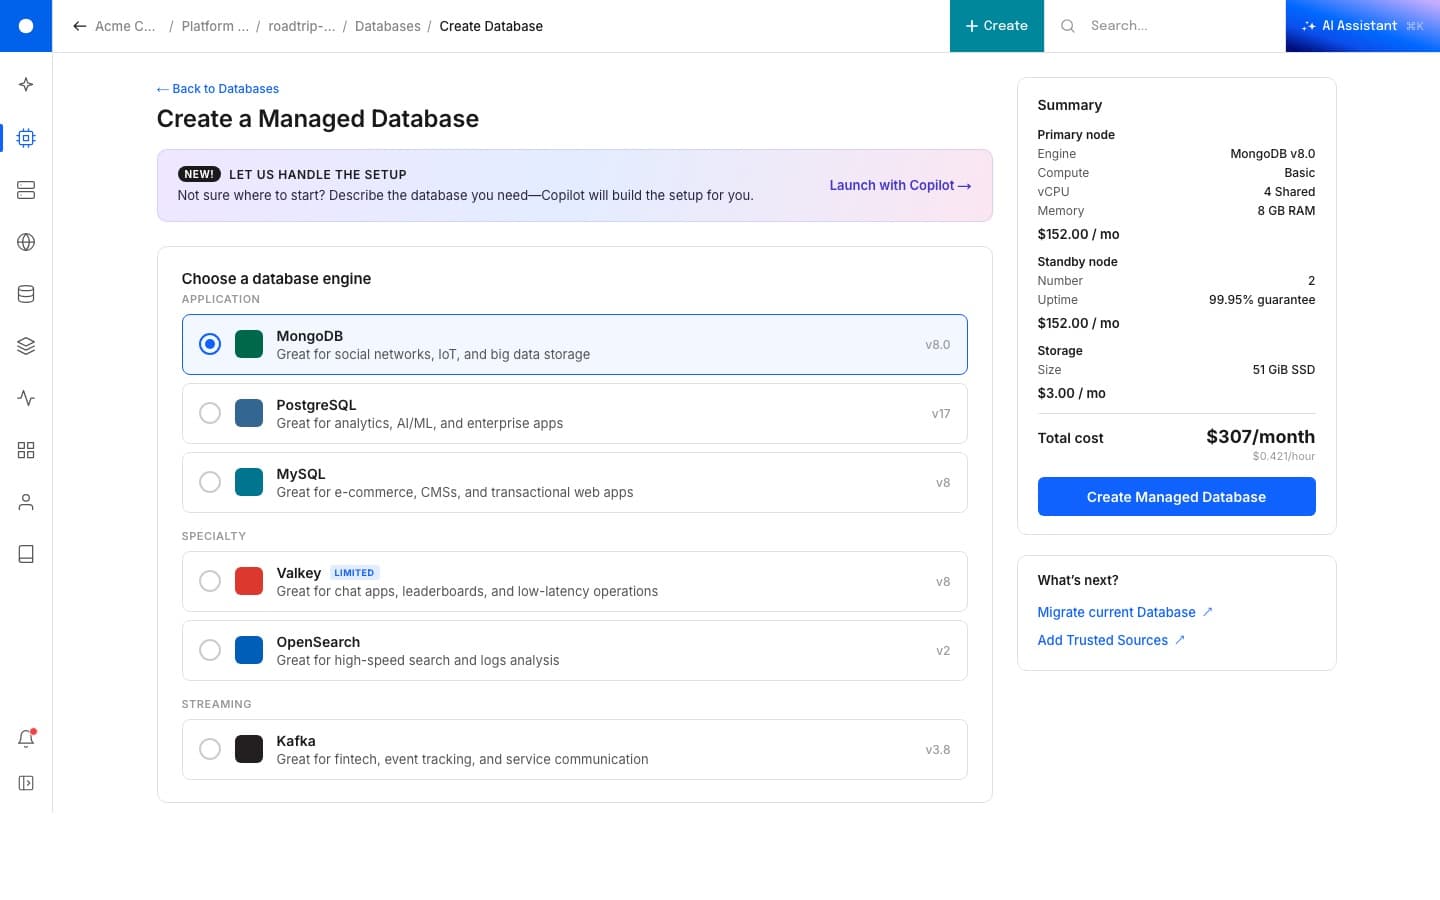
Task: Select the OpenSearch radio button
Action: click(x=210, y=650)
